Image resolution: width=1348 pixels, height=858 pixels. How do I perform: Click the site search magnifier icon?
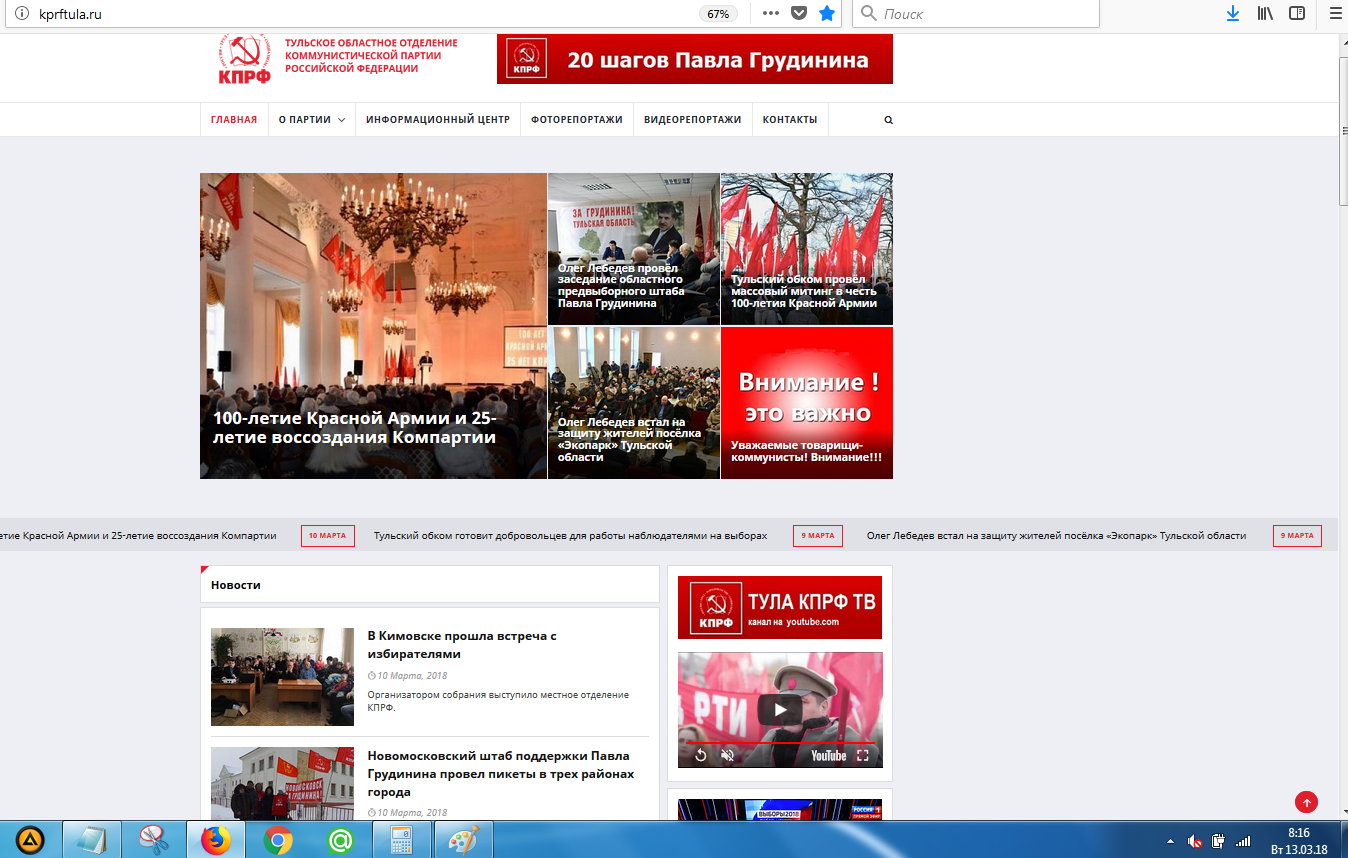point(888,120)
